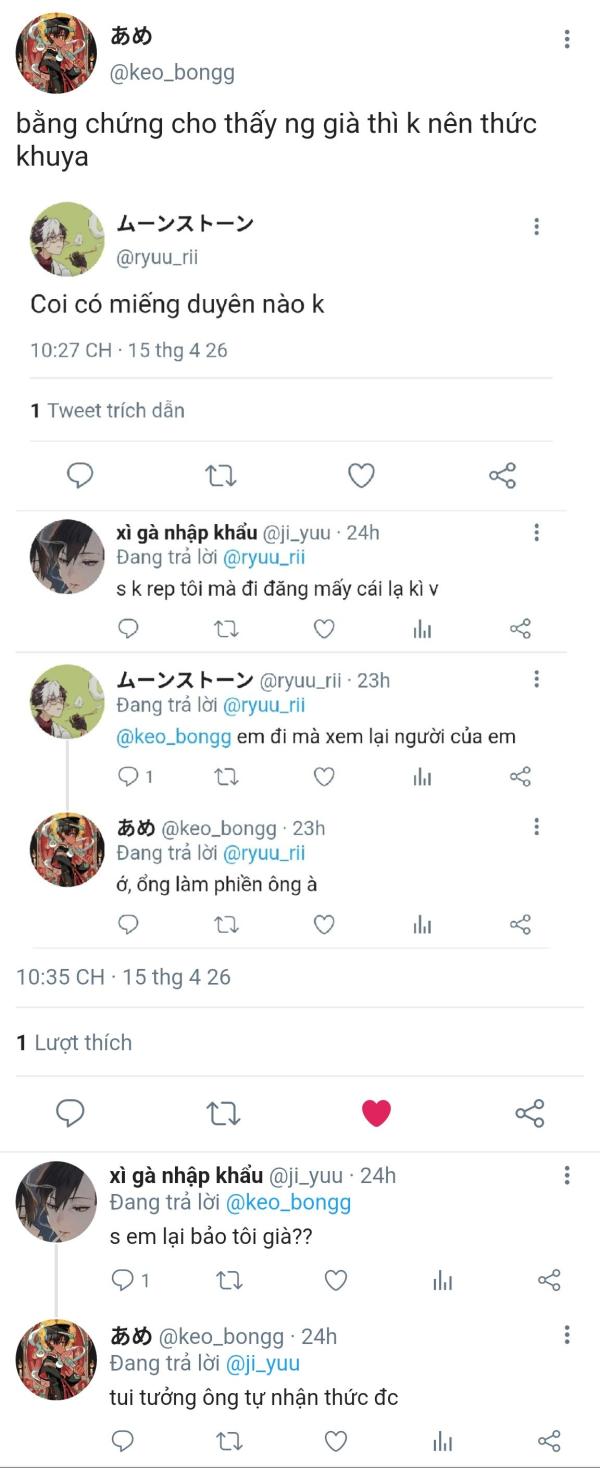Like the 'tui tưởng ông tự nhận thức đc' reply

(336, 1440)
